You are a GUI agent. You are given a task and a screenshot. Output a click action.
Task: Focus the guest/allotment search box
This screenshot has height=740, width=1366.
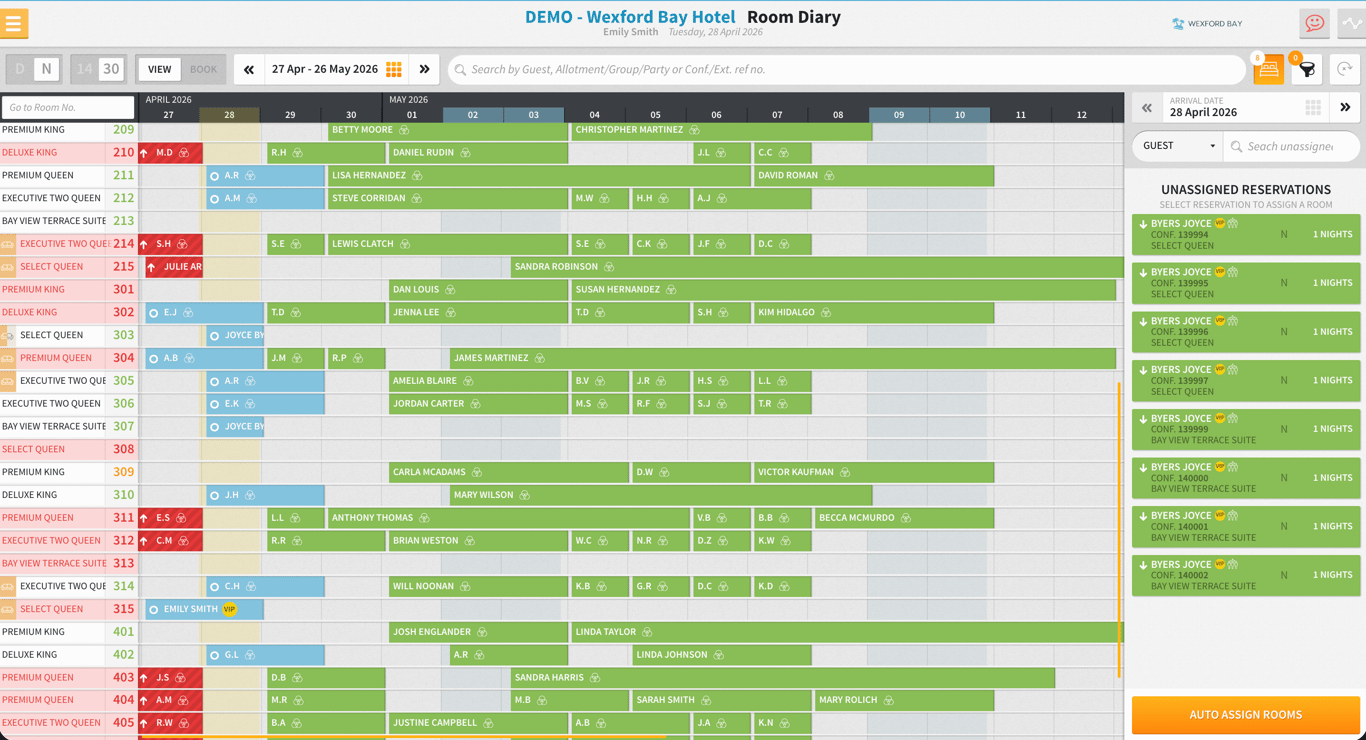847,69
